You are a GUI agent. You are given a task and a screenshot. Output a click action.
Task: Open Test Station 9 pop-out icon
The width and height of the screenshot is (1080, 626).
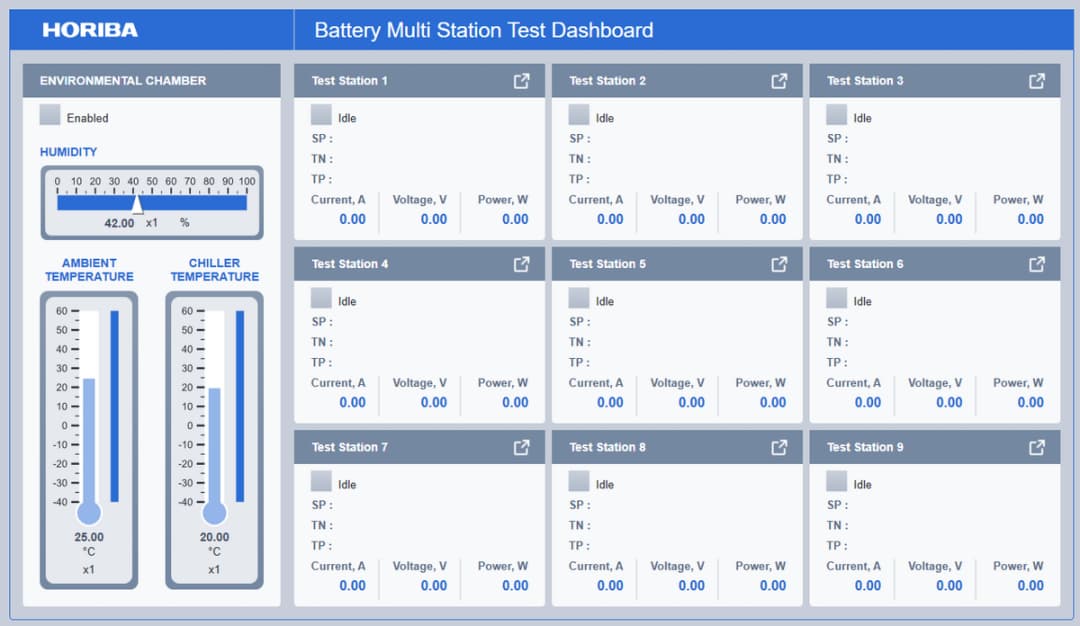pyautogui.click(x=1037, y=448)
